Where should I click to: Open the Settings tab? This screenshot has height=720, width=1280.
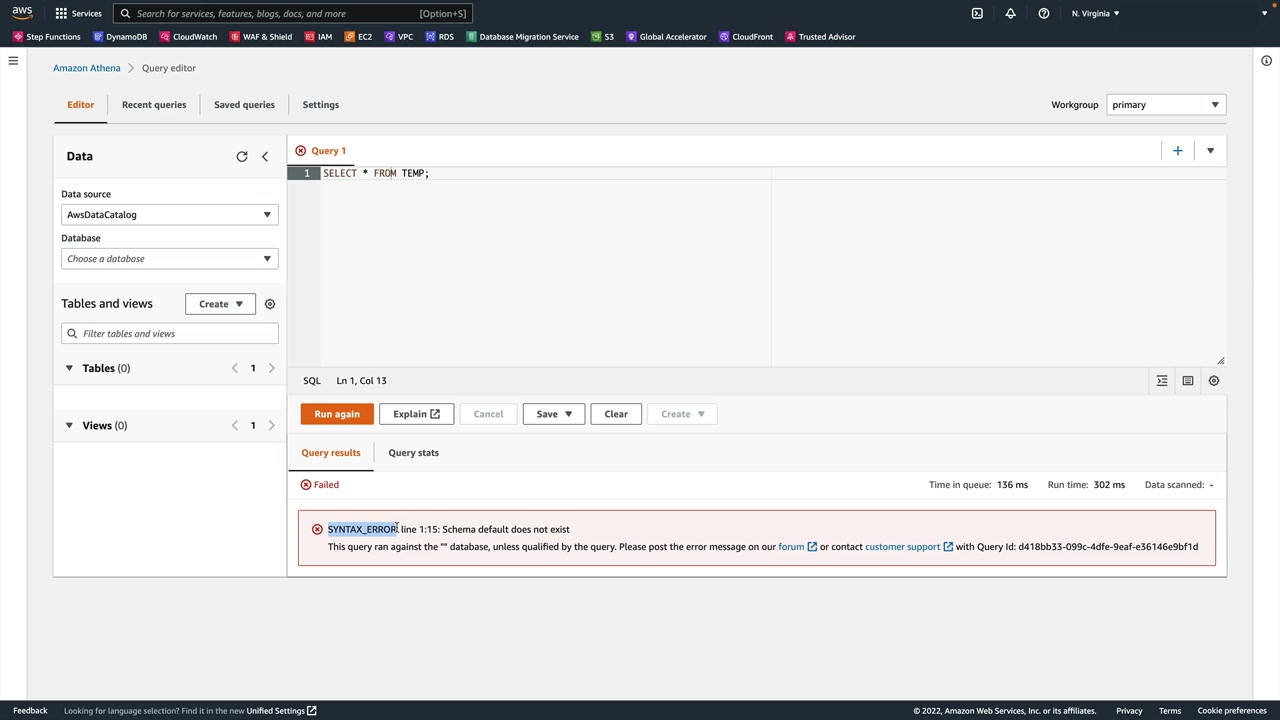(x=321, y=105)
